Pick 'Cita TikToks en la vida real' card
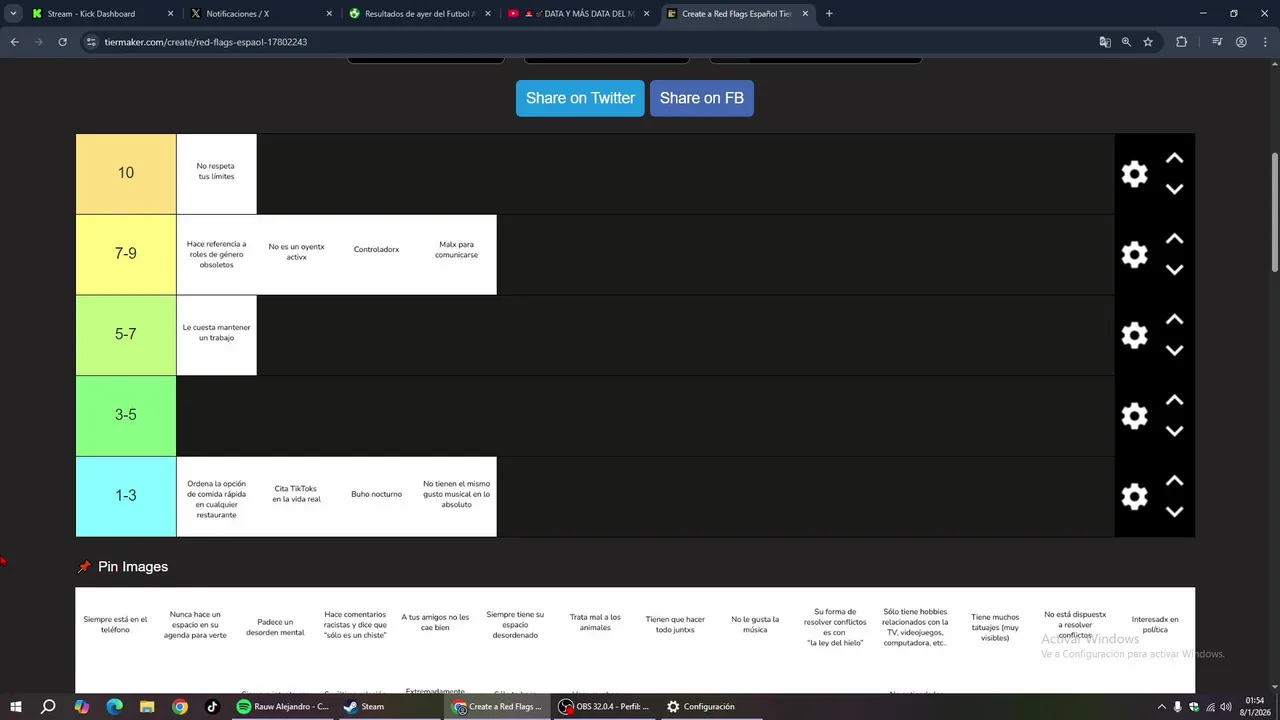The width and height of the screenshot is (1280, 720). pos(296,497)
